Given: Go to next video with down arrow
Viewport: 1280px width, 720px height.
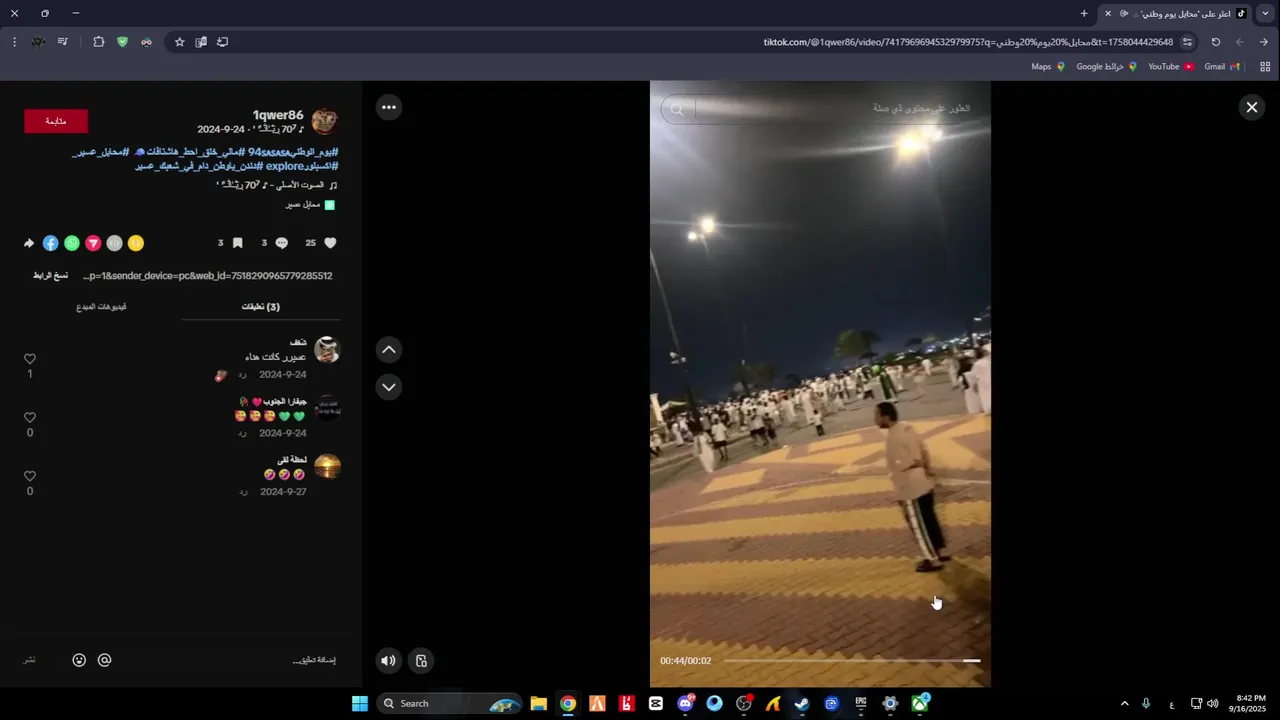Looking at the screenshot, I should click(x=389, y=387).
